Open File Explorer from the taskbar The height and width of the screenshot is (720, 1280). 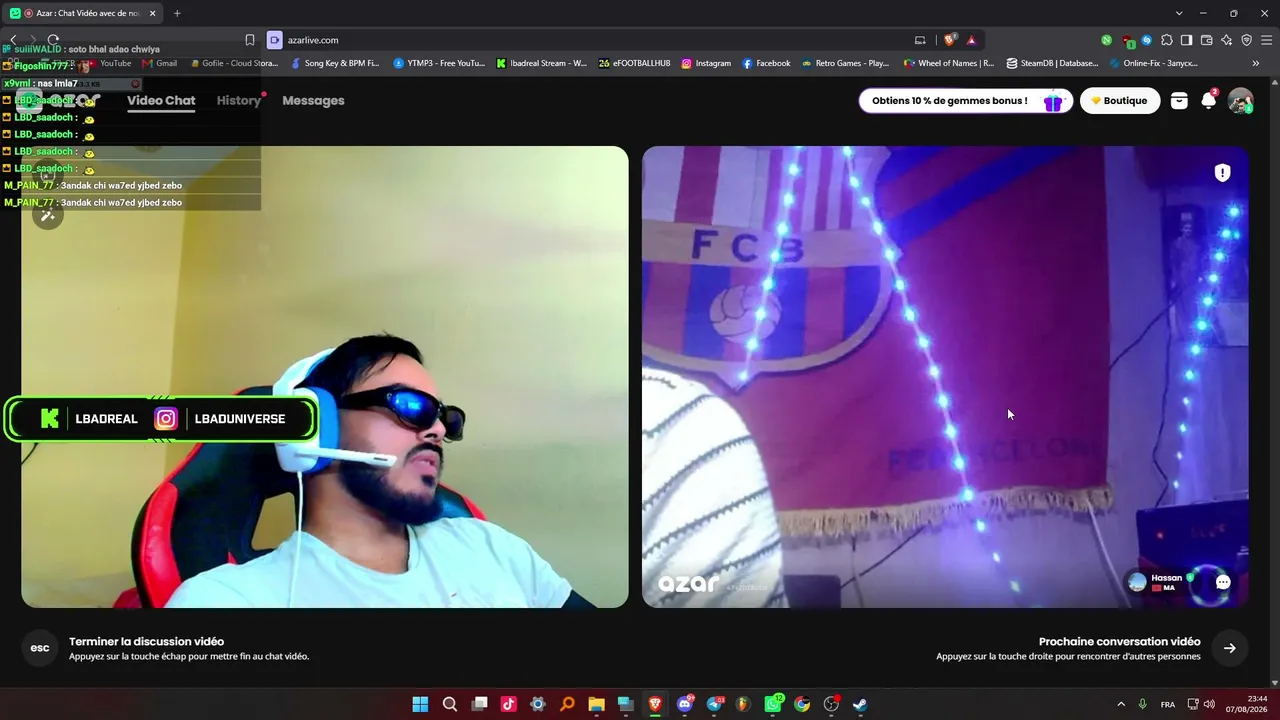(596, 704)
